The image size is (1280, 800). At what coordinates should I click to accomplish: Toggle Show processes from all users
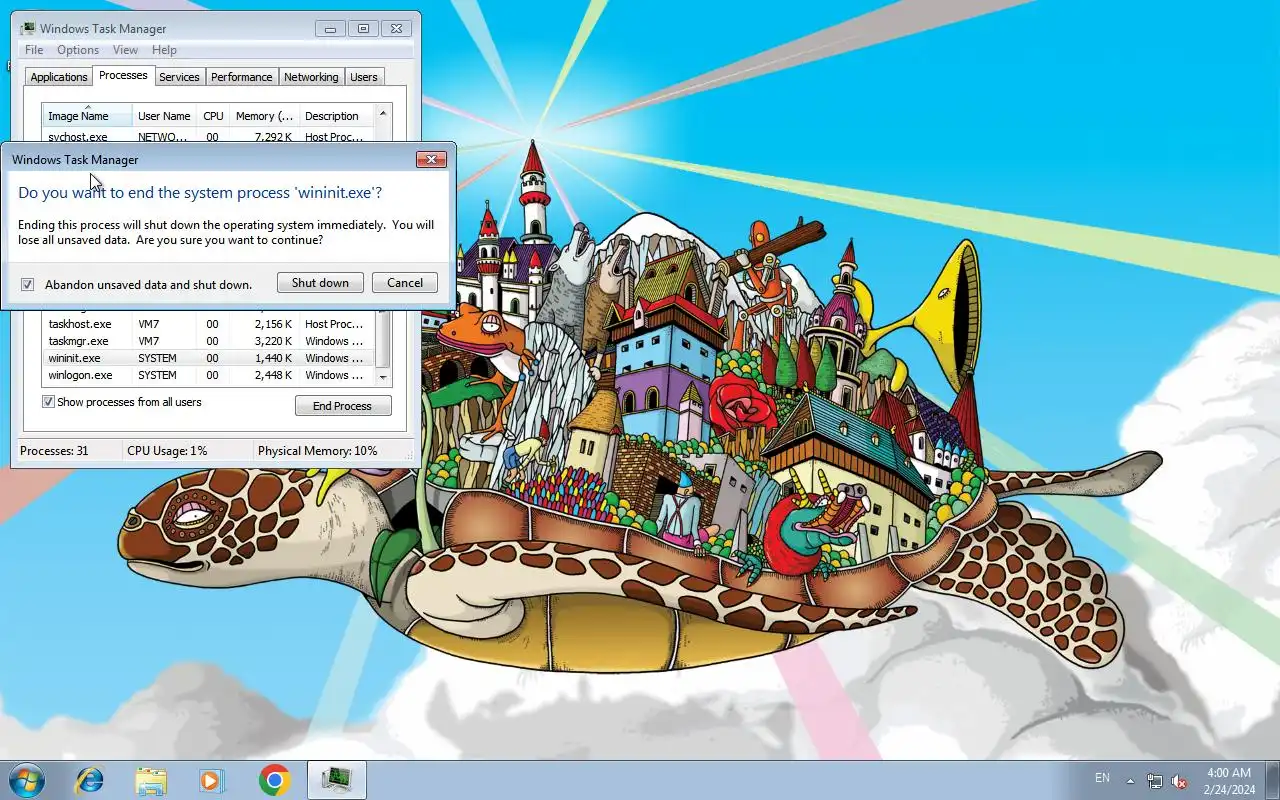tap(48, 402)
